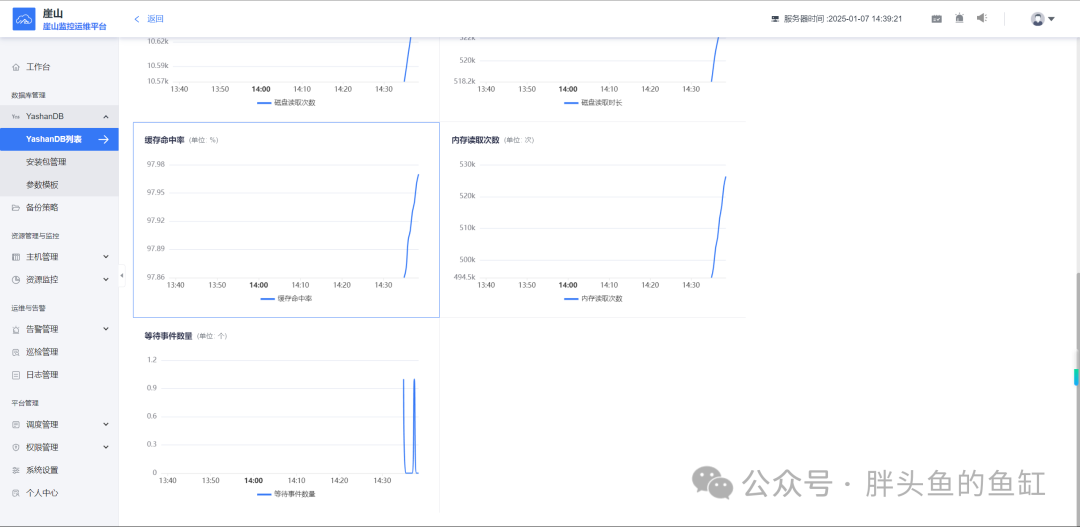Screen dimensions: 1080x527
Task: Click the home icon beside 工作台
Action: coord(16,68)
